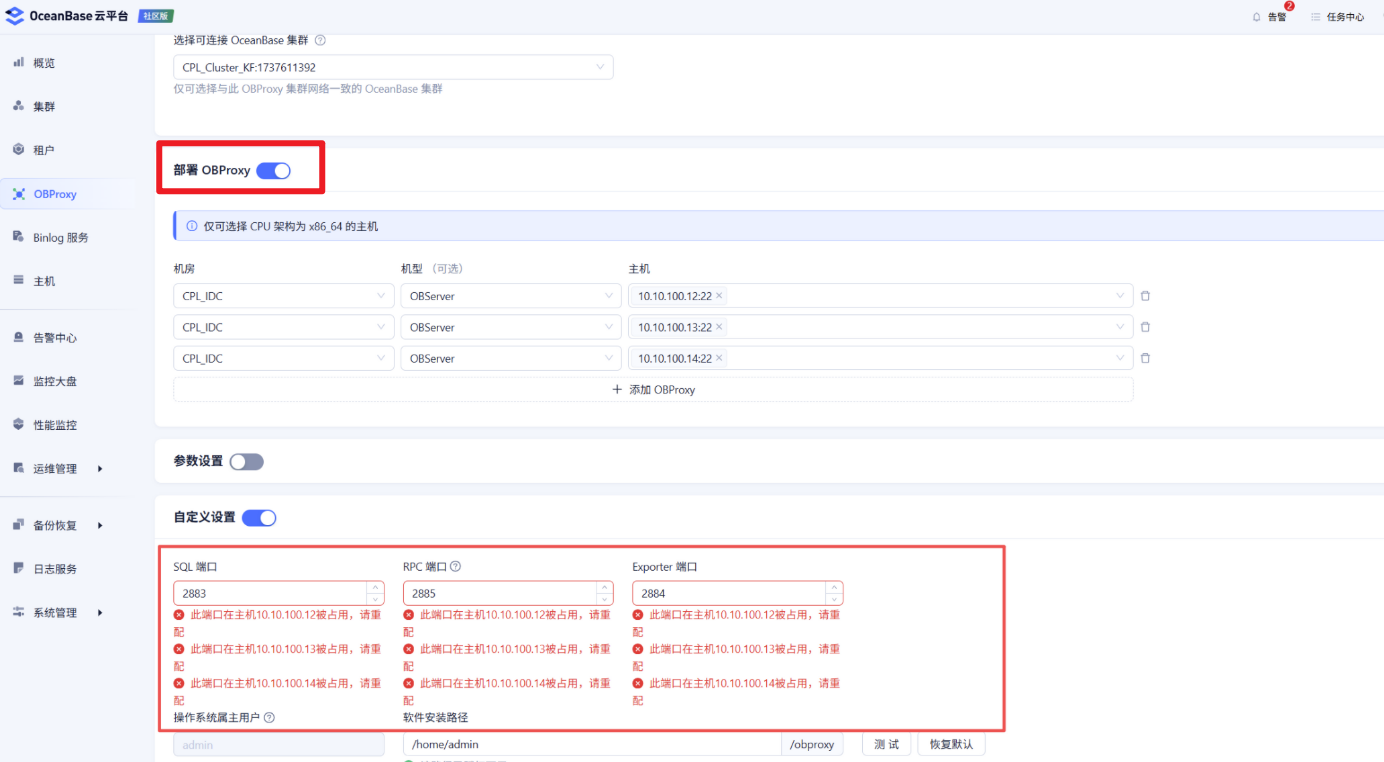The image size is (1384, 762).
Task: Click trash icon for 10.10.100.14 row
Action: [1145, 358]
